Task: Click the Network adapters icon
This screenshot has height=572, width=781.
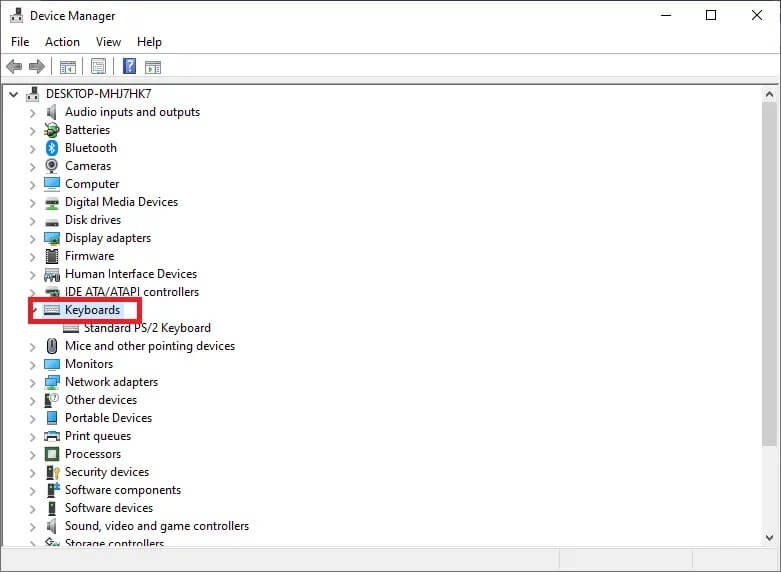Action: pos(52,382)
